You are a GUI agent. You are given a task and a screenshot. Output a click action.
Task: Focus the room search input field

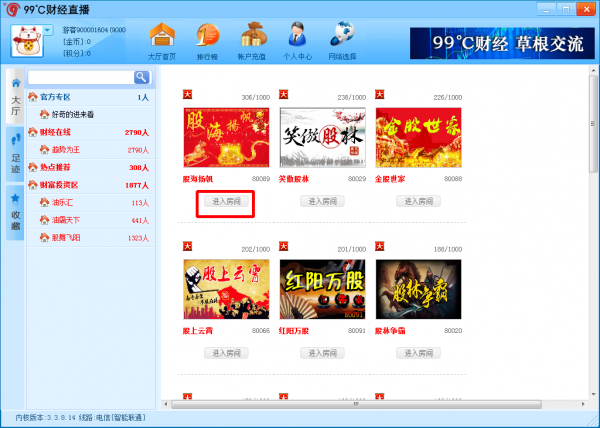[81, 77]
